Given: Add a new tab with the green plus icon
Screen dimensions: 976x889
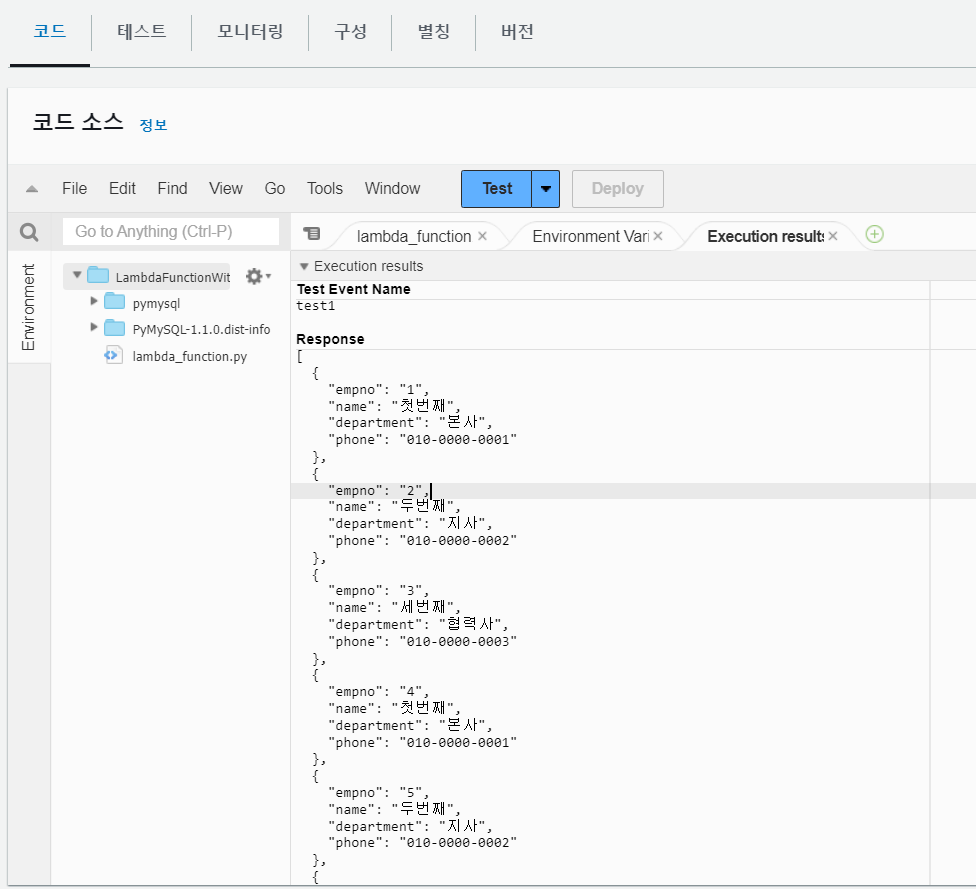Looking at the screenshot, I should (x=875, y=234).
